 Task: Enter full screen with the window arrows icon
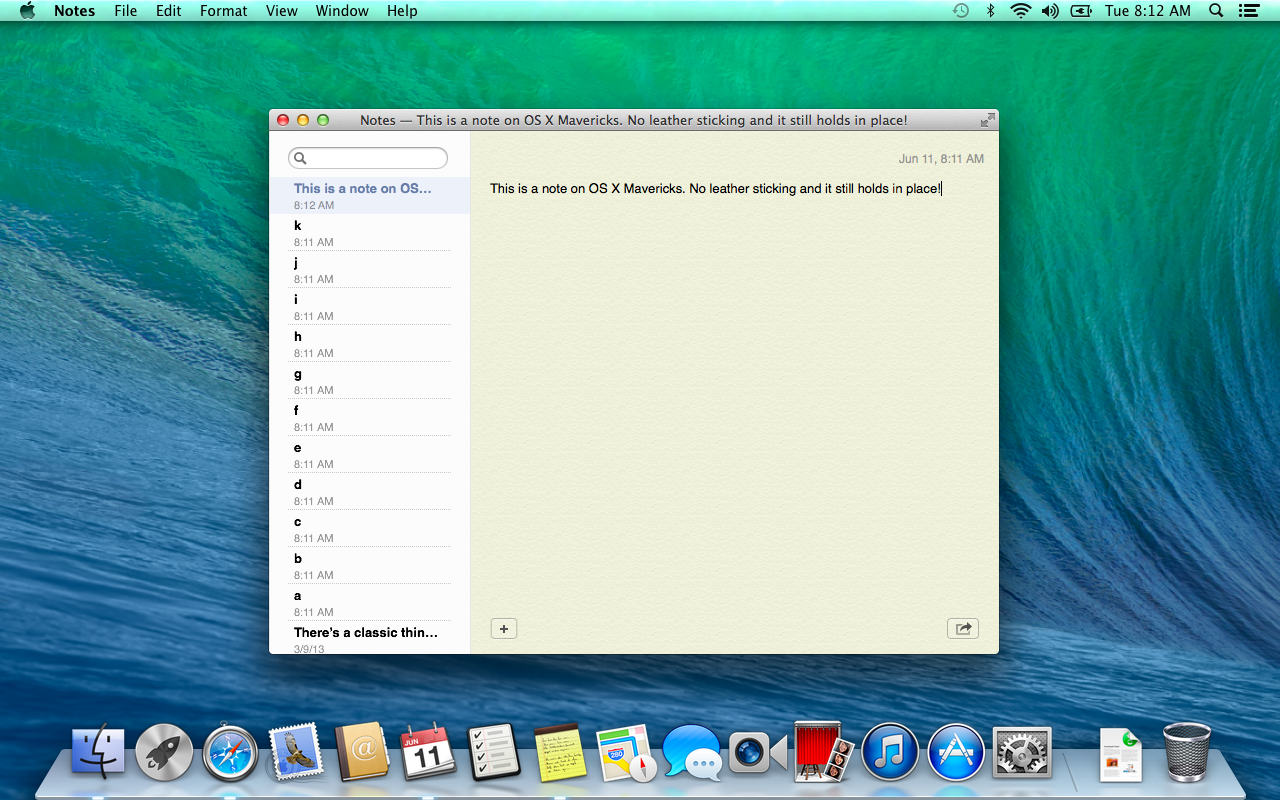click(987, 120)
